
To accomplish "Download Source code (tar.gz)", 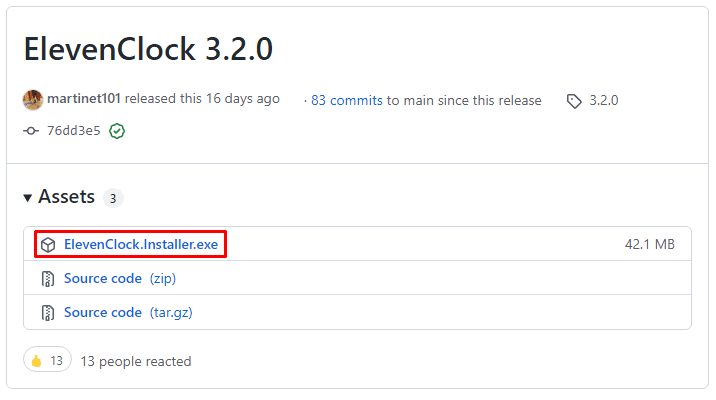I will [x=128, y=313].
